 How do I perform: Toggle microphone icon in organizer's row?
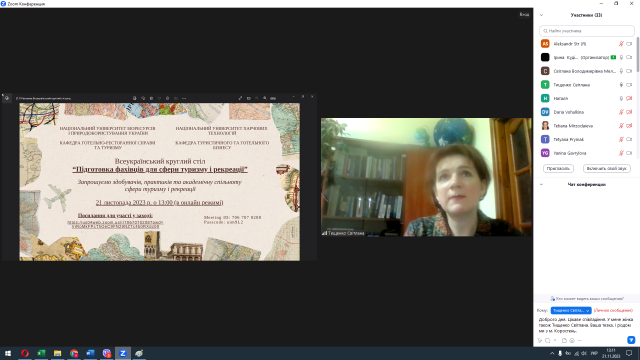tap(621, 58)
